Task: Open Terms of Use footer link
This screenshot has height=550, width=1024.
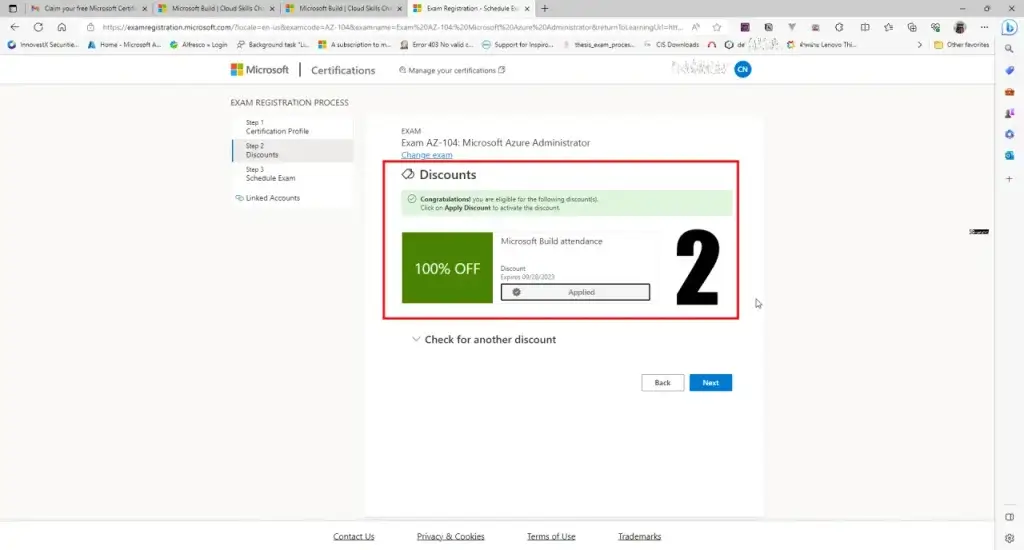Action: click(551, 536)
